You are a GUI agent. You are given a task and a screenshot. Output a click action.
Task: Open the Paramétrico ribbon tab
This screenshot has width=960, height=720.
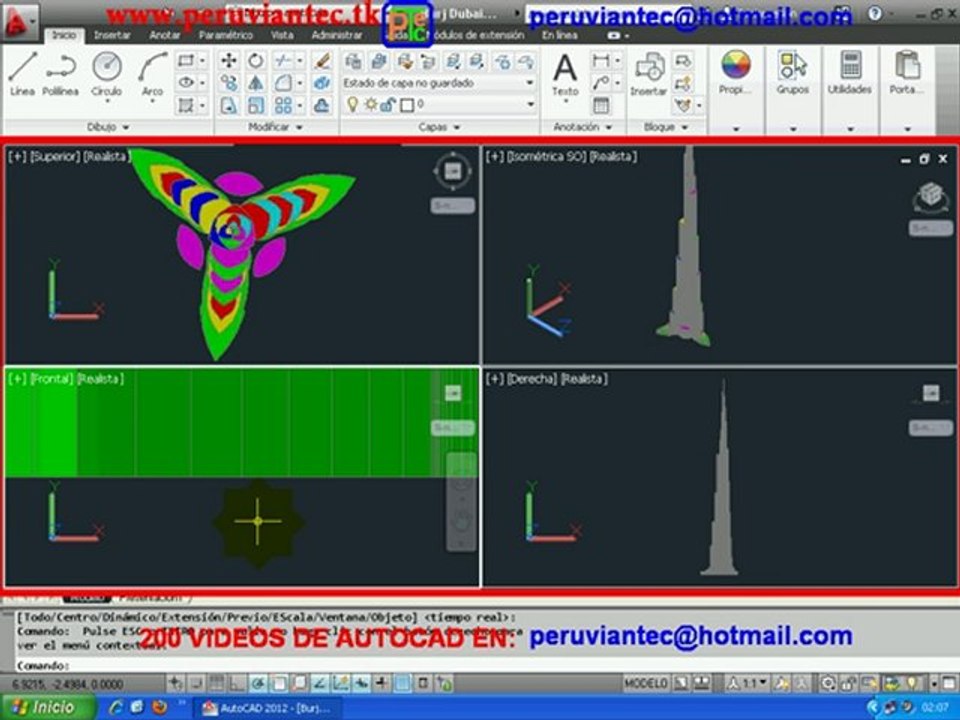[226, 35]
